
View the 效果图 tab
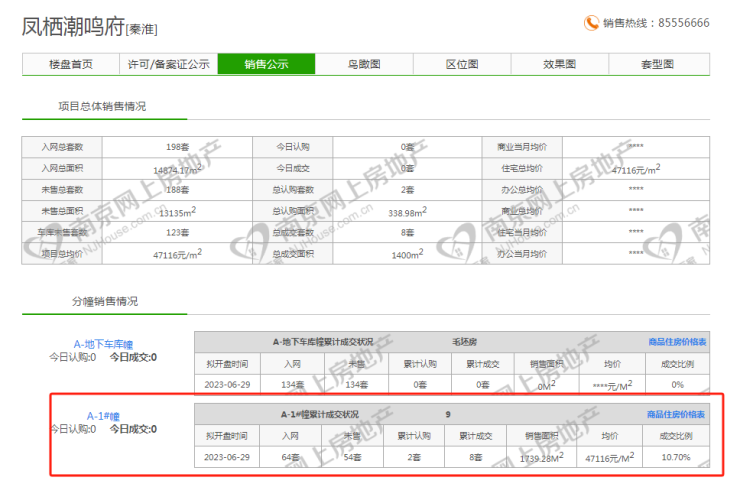(x=559, y=64)
